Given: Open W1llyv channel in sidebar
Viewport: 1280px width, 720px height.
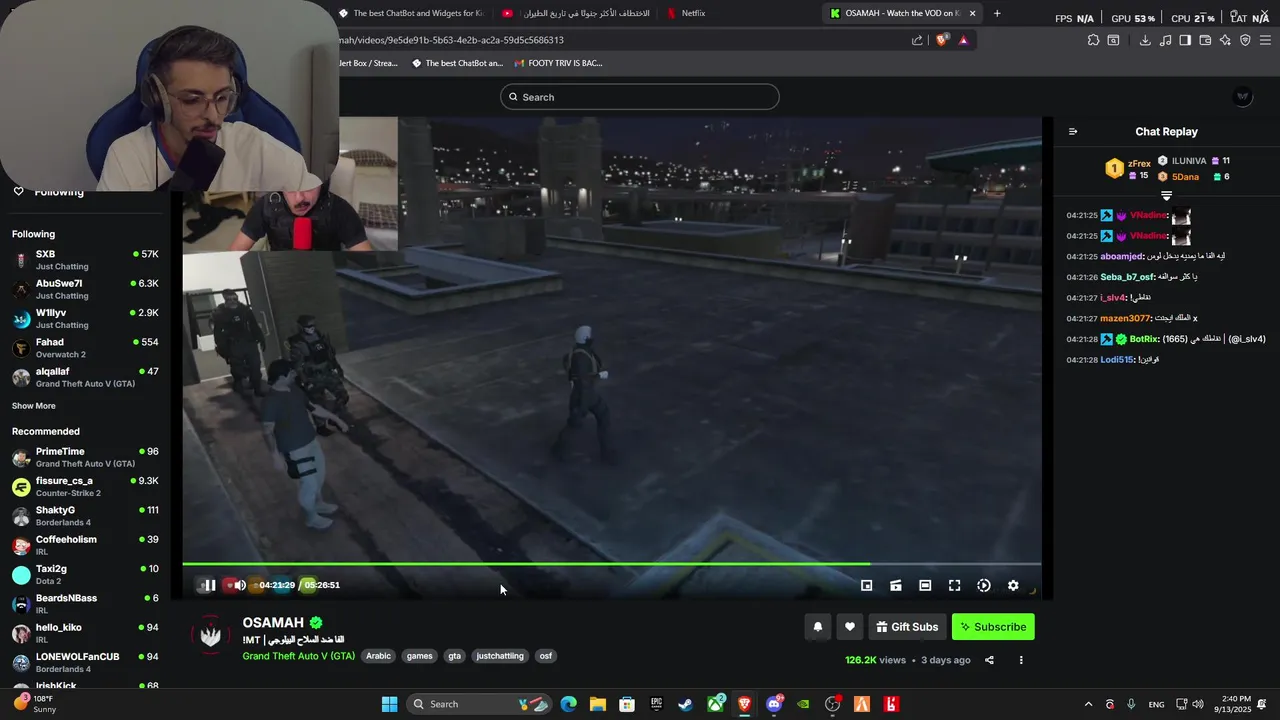Looking at the screenshot, I should click(85, 318).
